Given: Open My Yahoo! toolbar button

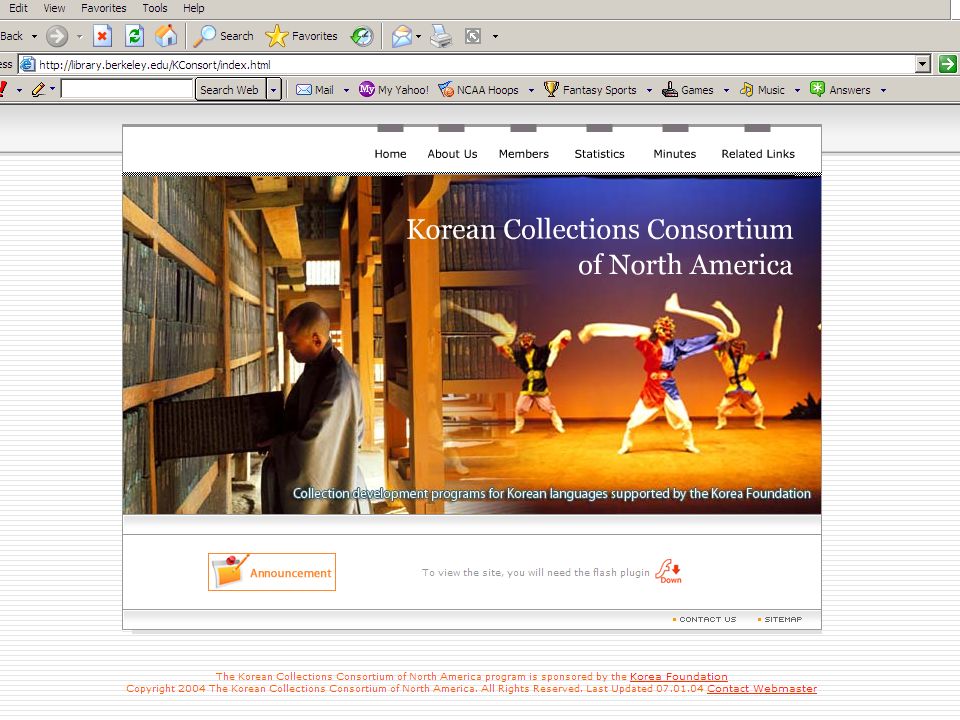Looking at the screenshot, I should tap(394, 90).
